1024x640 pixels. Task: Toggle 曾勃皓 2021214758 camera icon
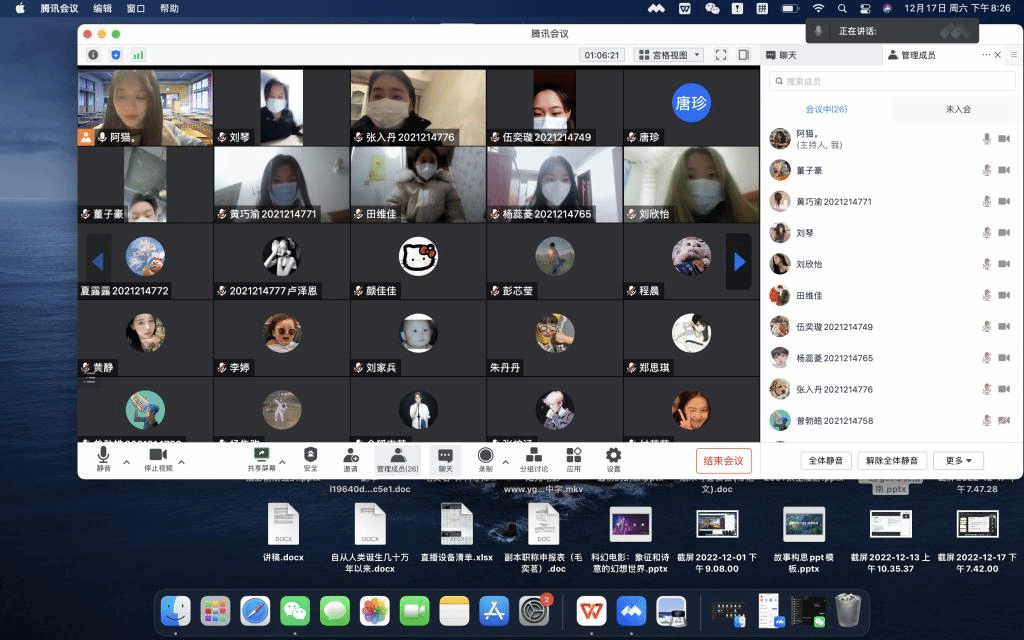click(1004, 421)
